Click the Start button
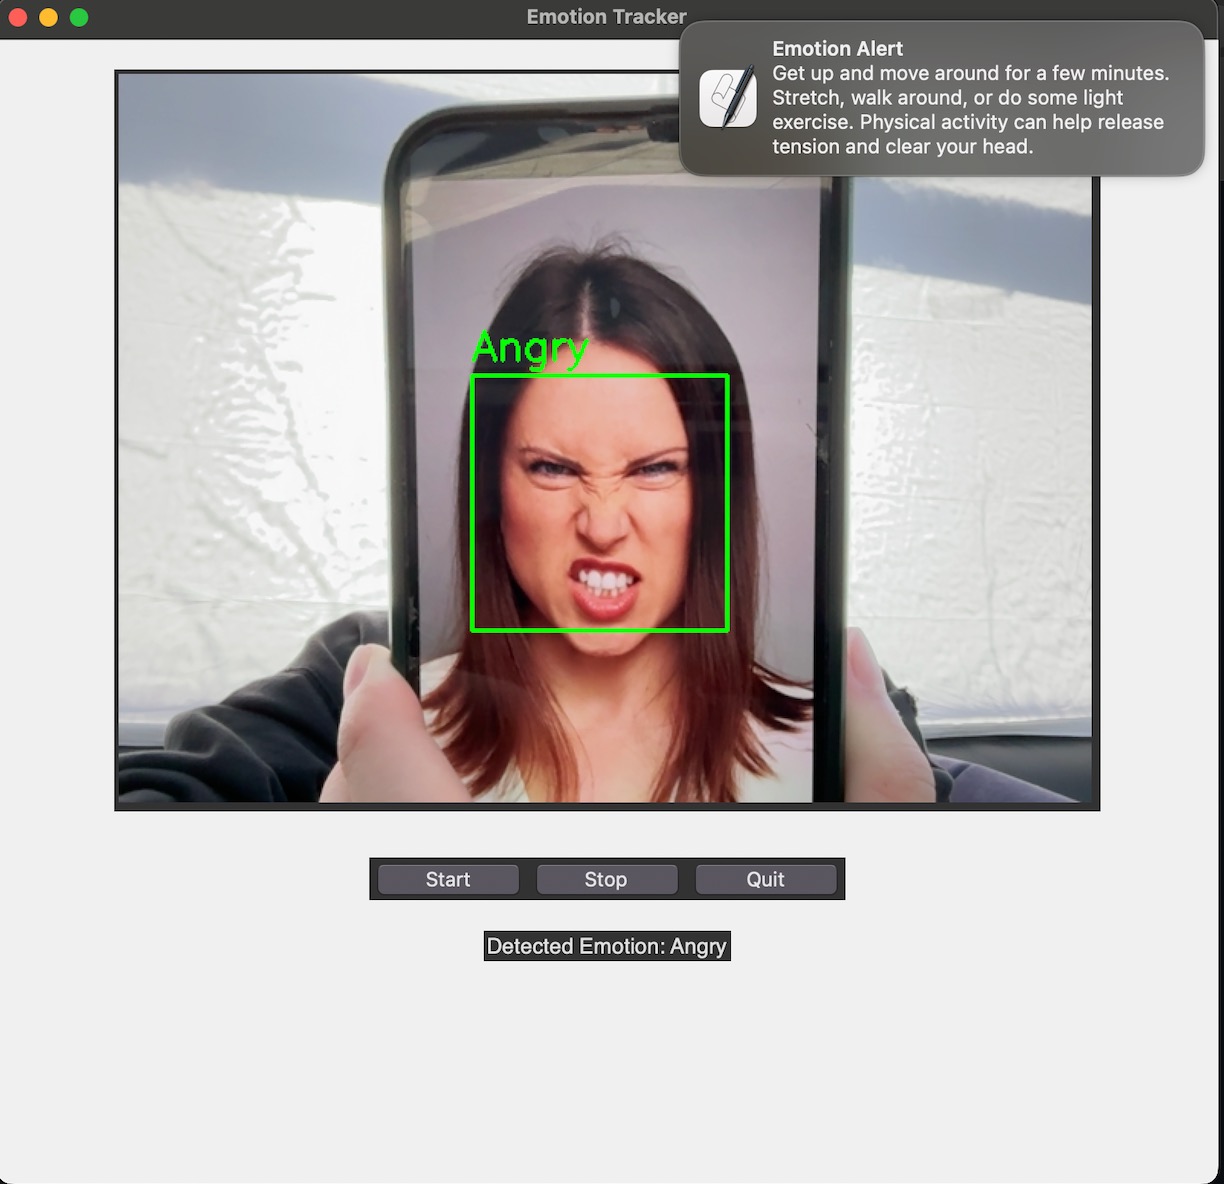 click(448, 879)
